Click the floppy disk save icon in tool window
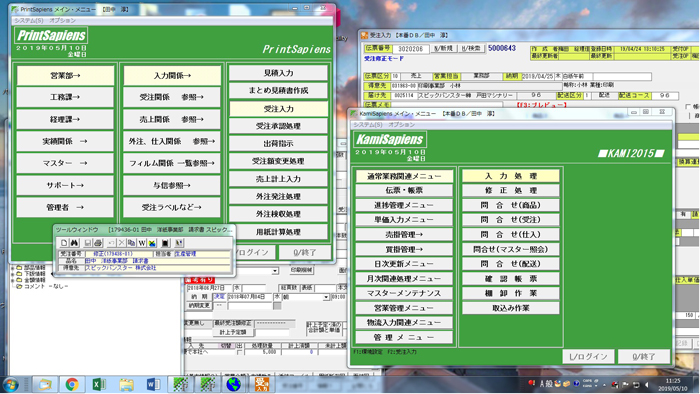The image size is (700, 394). tap(88, 243)
